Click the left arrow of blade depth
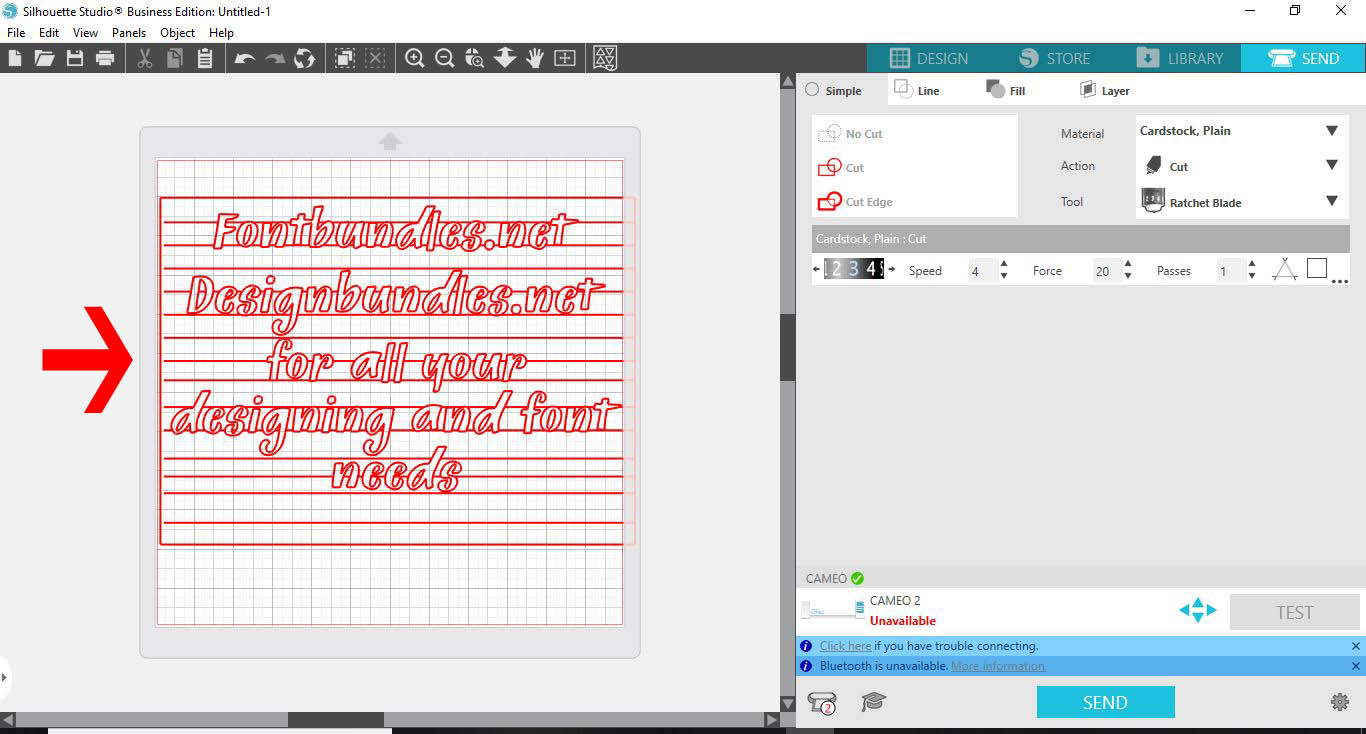This screenshot has width=1366, height=734. [817, 269]
